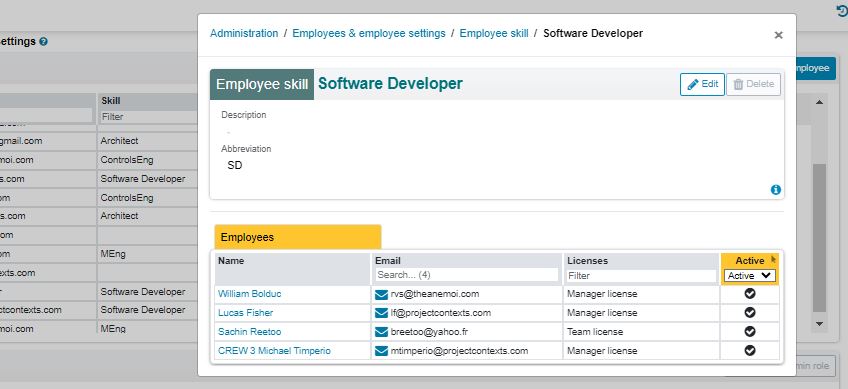Screen dimensions: 848x389
Task: Toggle active checkmark for Sachin Reetoo
Action: tap(750, 331)
